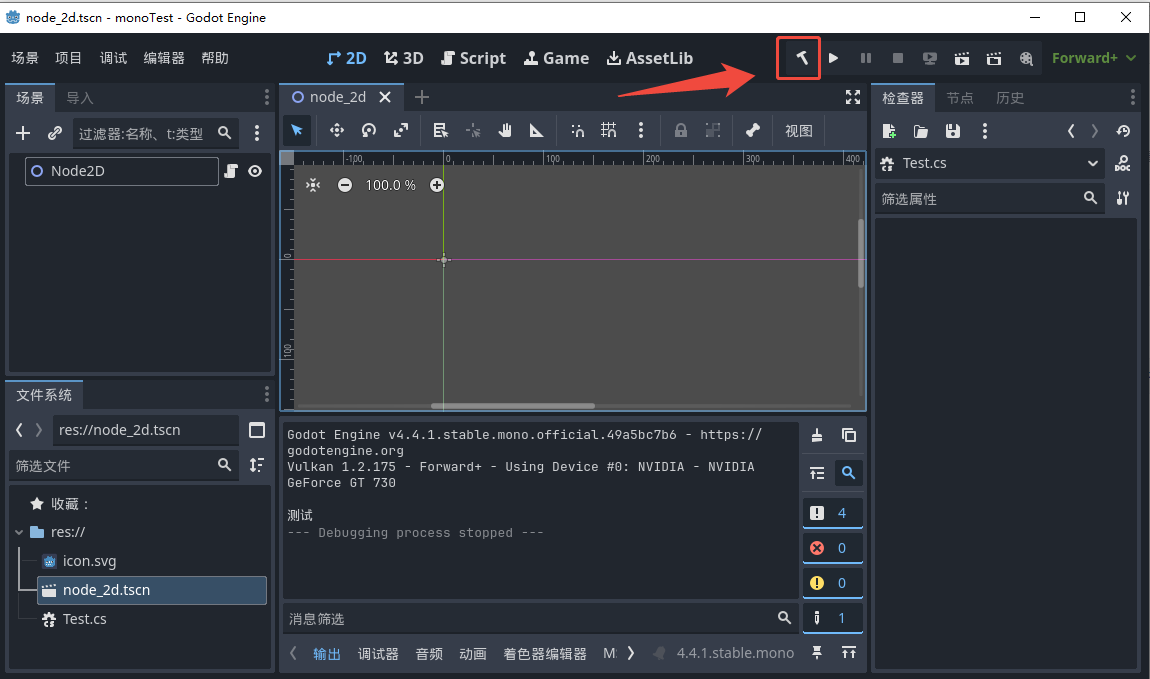Image resolution: width=1150 pixels, height=679 pixels.
Task: Open attached script of Node2D
Action: [230, 171]
